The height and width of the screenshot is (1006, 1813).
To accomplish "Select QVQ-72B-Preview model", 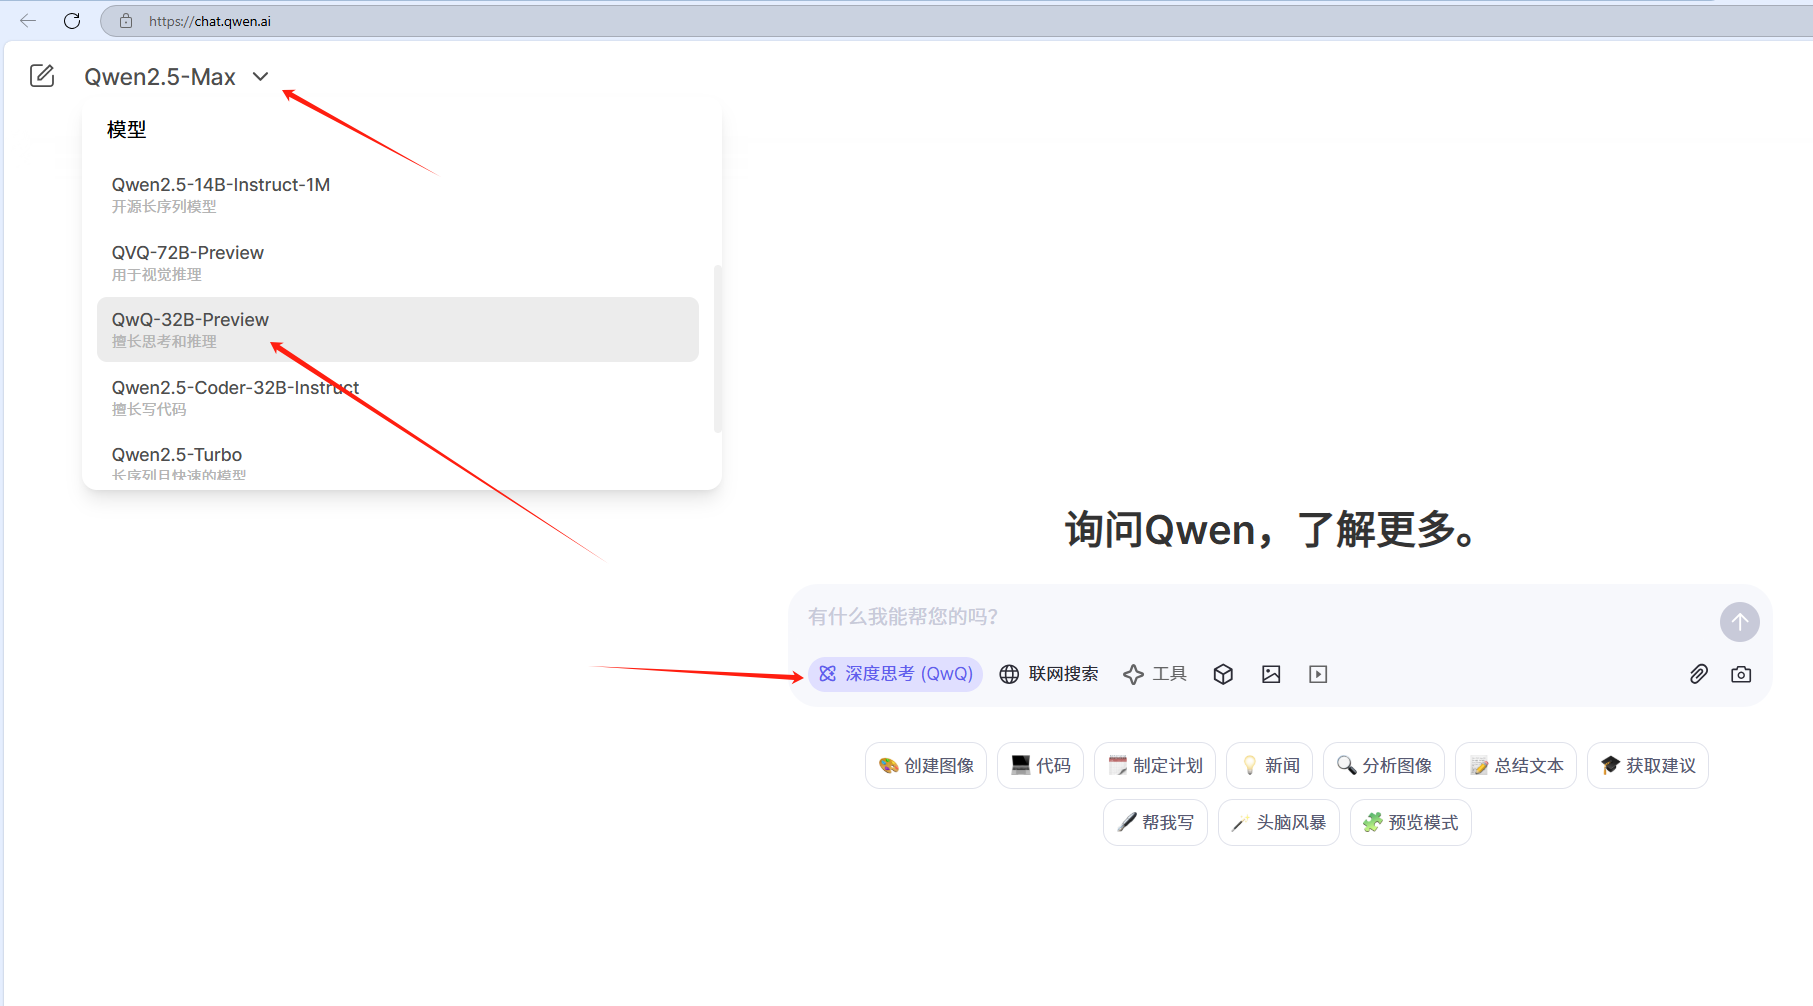I will pyautogui.click(x=398, y=262).
